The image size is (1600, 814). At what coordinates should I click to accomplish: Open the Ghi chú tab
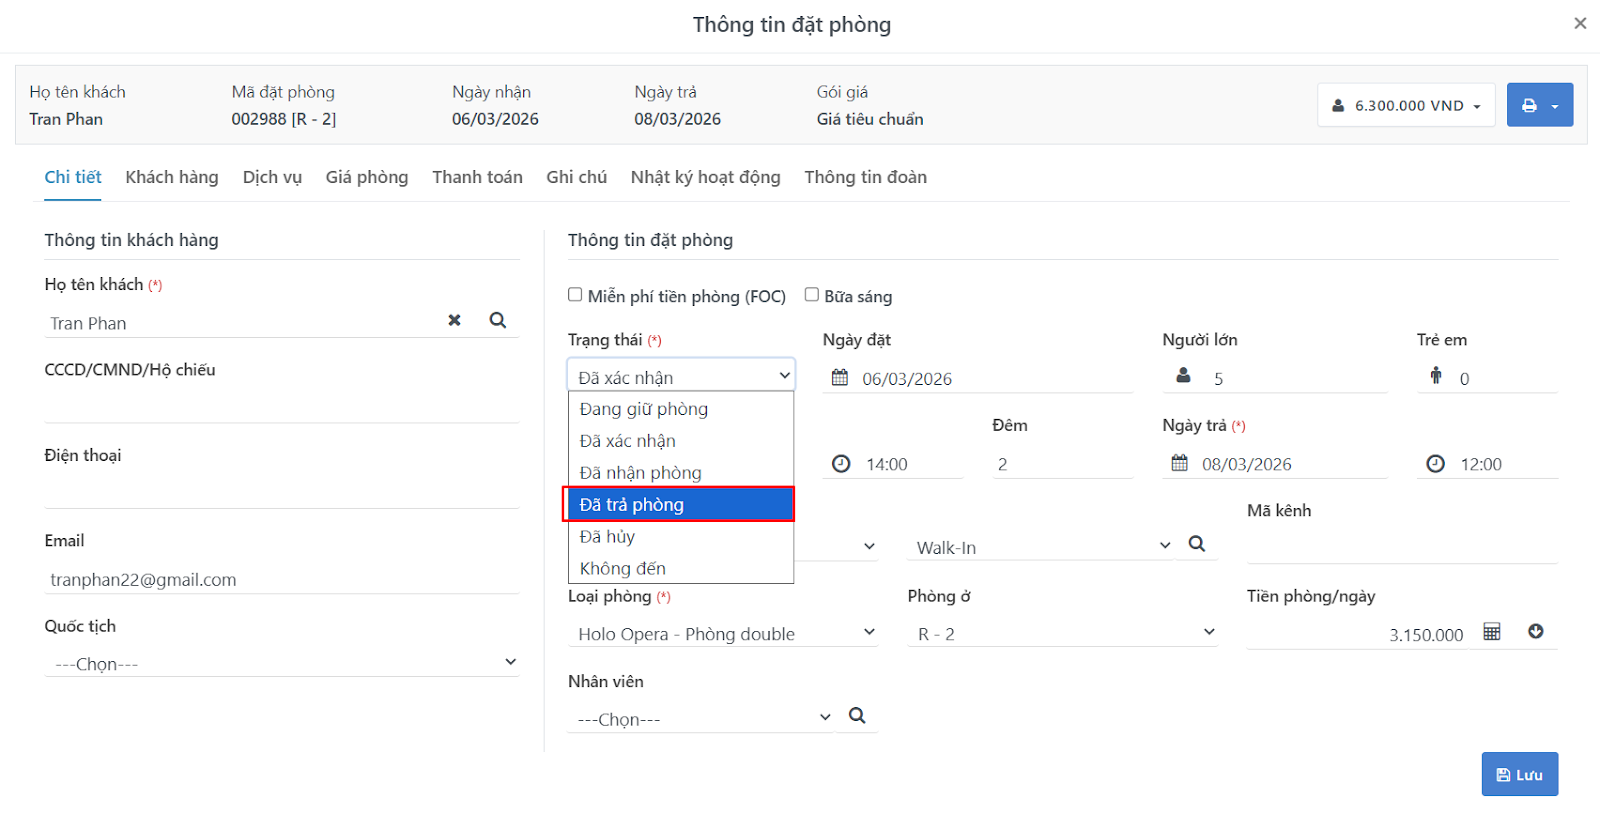point(576,177)
